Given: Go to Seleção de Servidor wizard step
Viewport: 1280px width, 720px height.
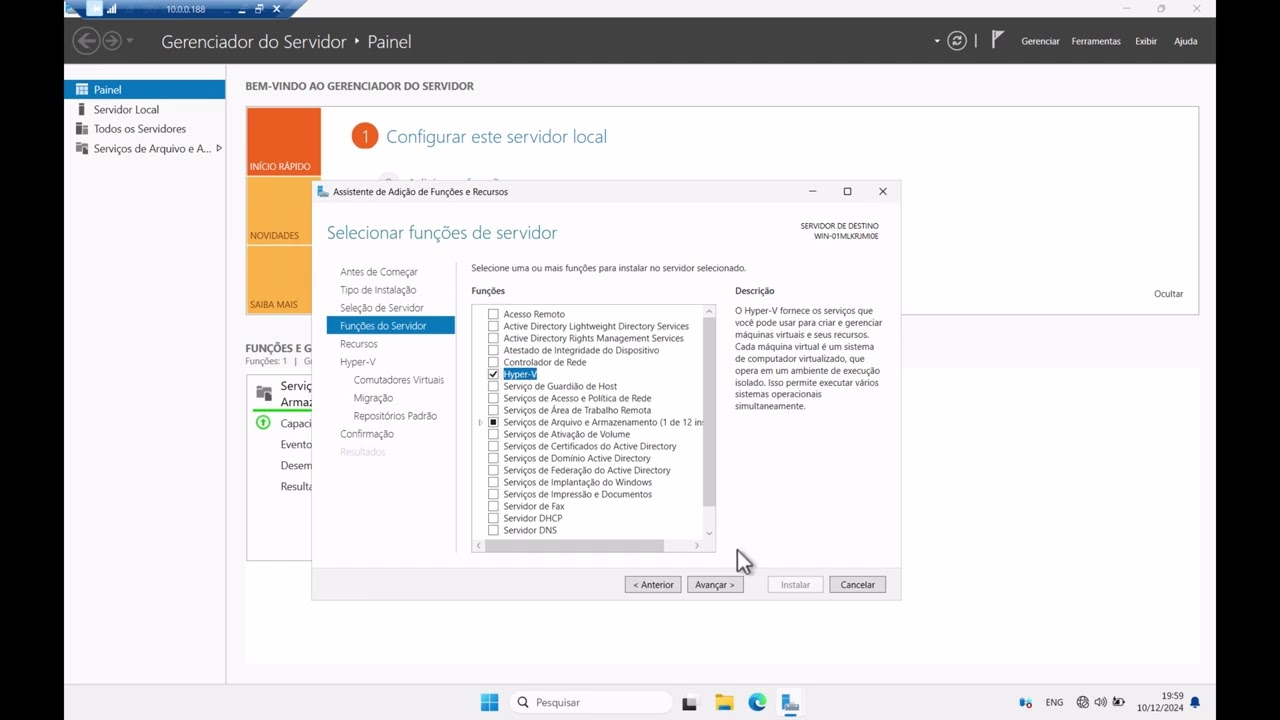Looking at the screenshot, I should [x=382, y=308].
